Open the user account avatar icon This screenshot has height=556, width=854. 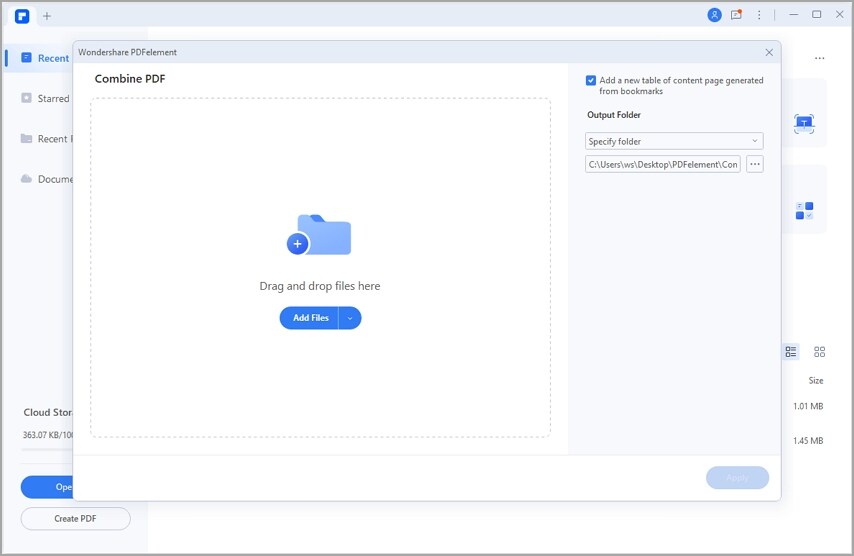(714, 15)
